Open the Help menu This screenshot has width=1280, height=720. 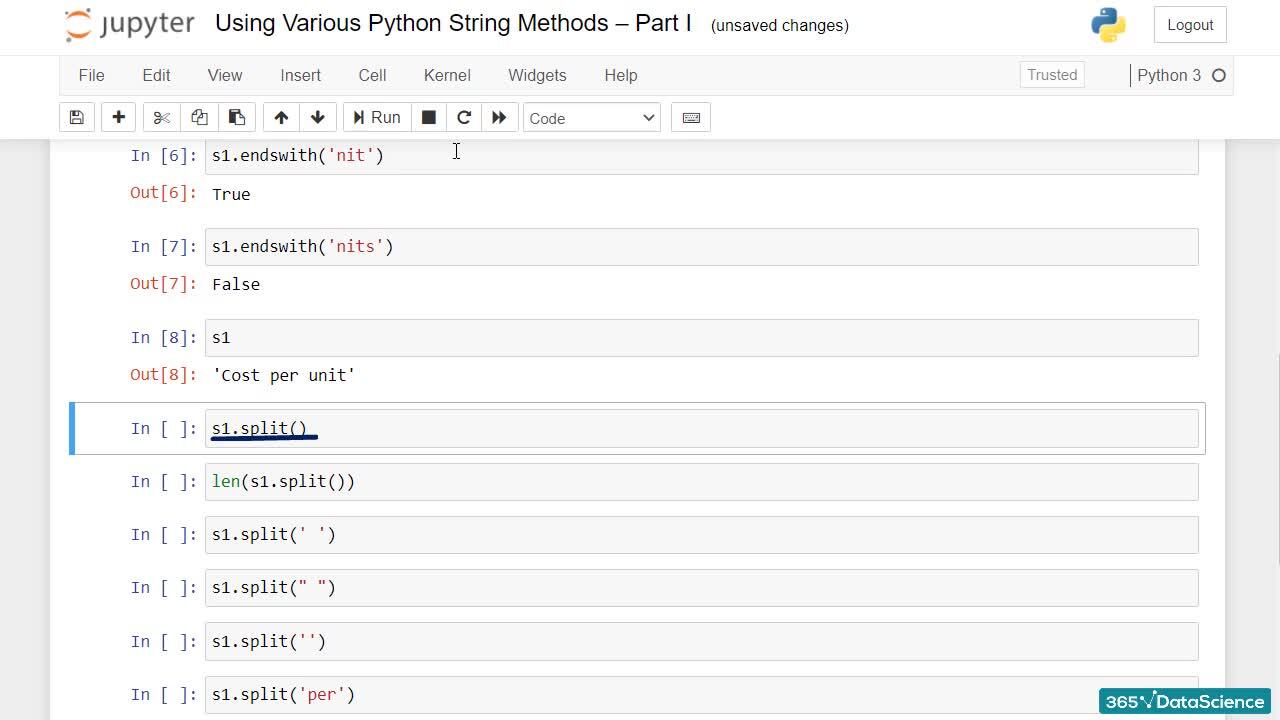[x=621, y=75]
